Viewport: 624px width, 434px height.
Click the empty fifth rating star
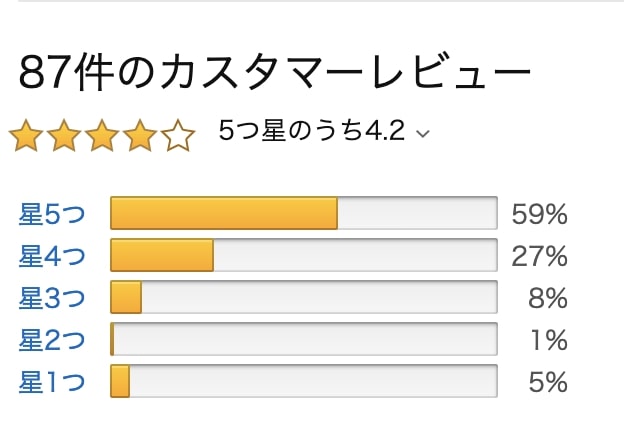click(177, 136)
